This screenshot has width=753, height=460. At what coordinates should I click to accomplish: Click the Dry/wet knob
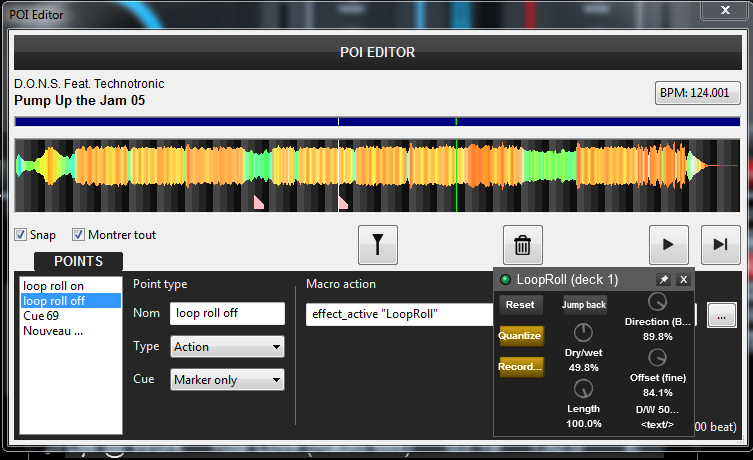[x=584, y=332]
